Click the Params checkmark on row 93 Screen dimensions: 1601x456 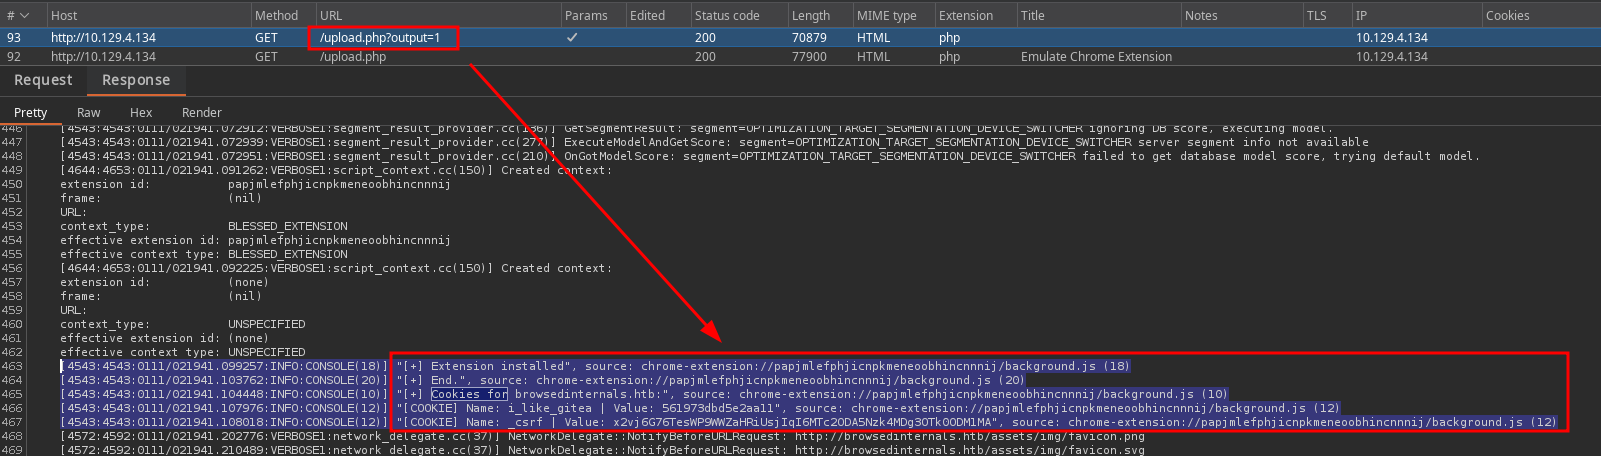572,37
